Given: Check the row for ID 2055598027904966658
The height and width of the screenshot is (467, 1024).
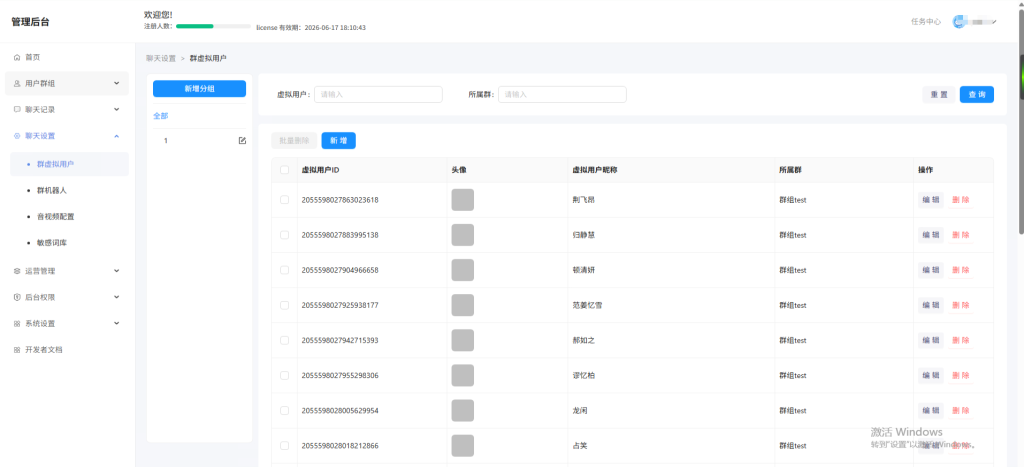Looking at the screenshot, I should click(x=284, y=270).
